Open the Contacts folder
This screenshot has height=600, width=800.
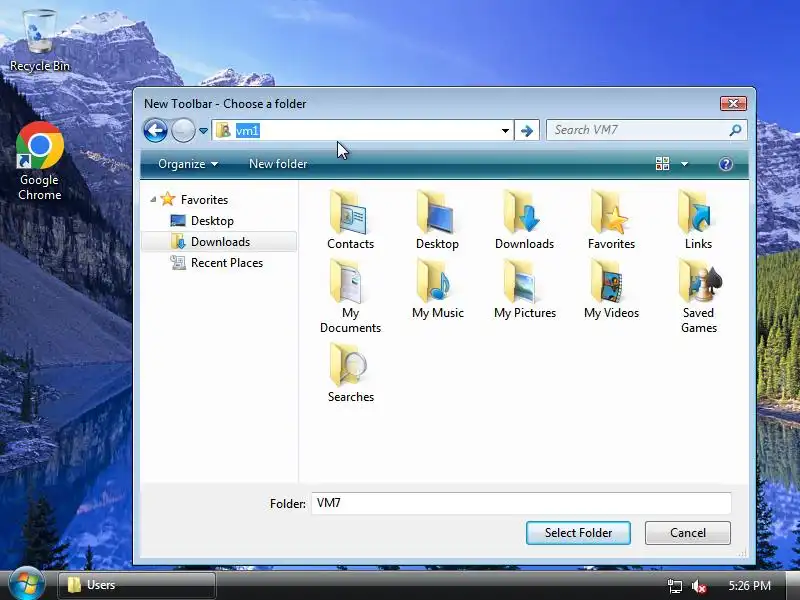click(351, 220)
